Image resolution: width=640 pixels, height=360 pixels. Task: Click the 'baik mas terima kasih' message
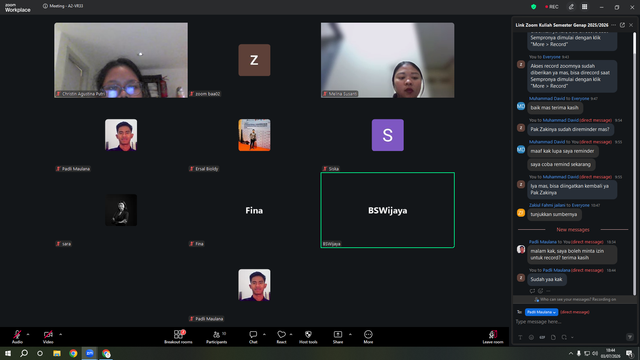click(x=554, y=108)
